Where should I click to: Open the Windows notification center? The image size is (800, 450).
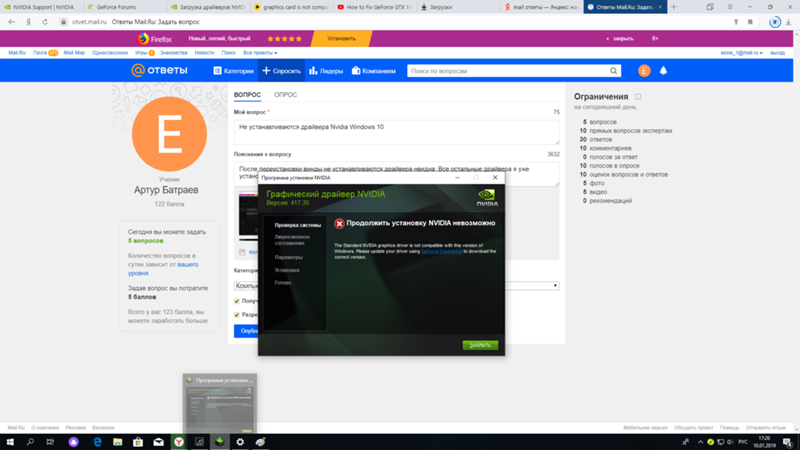[x=788, y=442]
